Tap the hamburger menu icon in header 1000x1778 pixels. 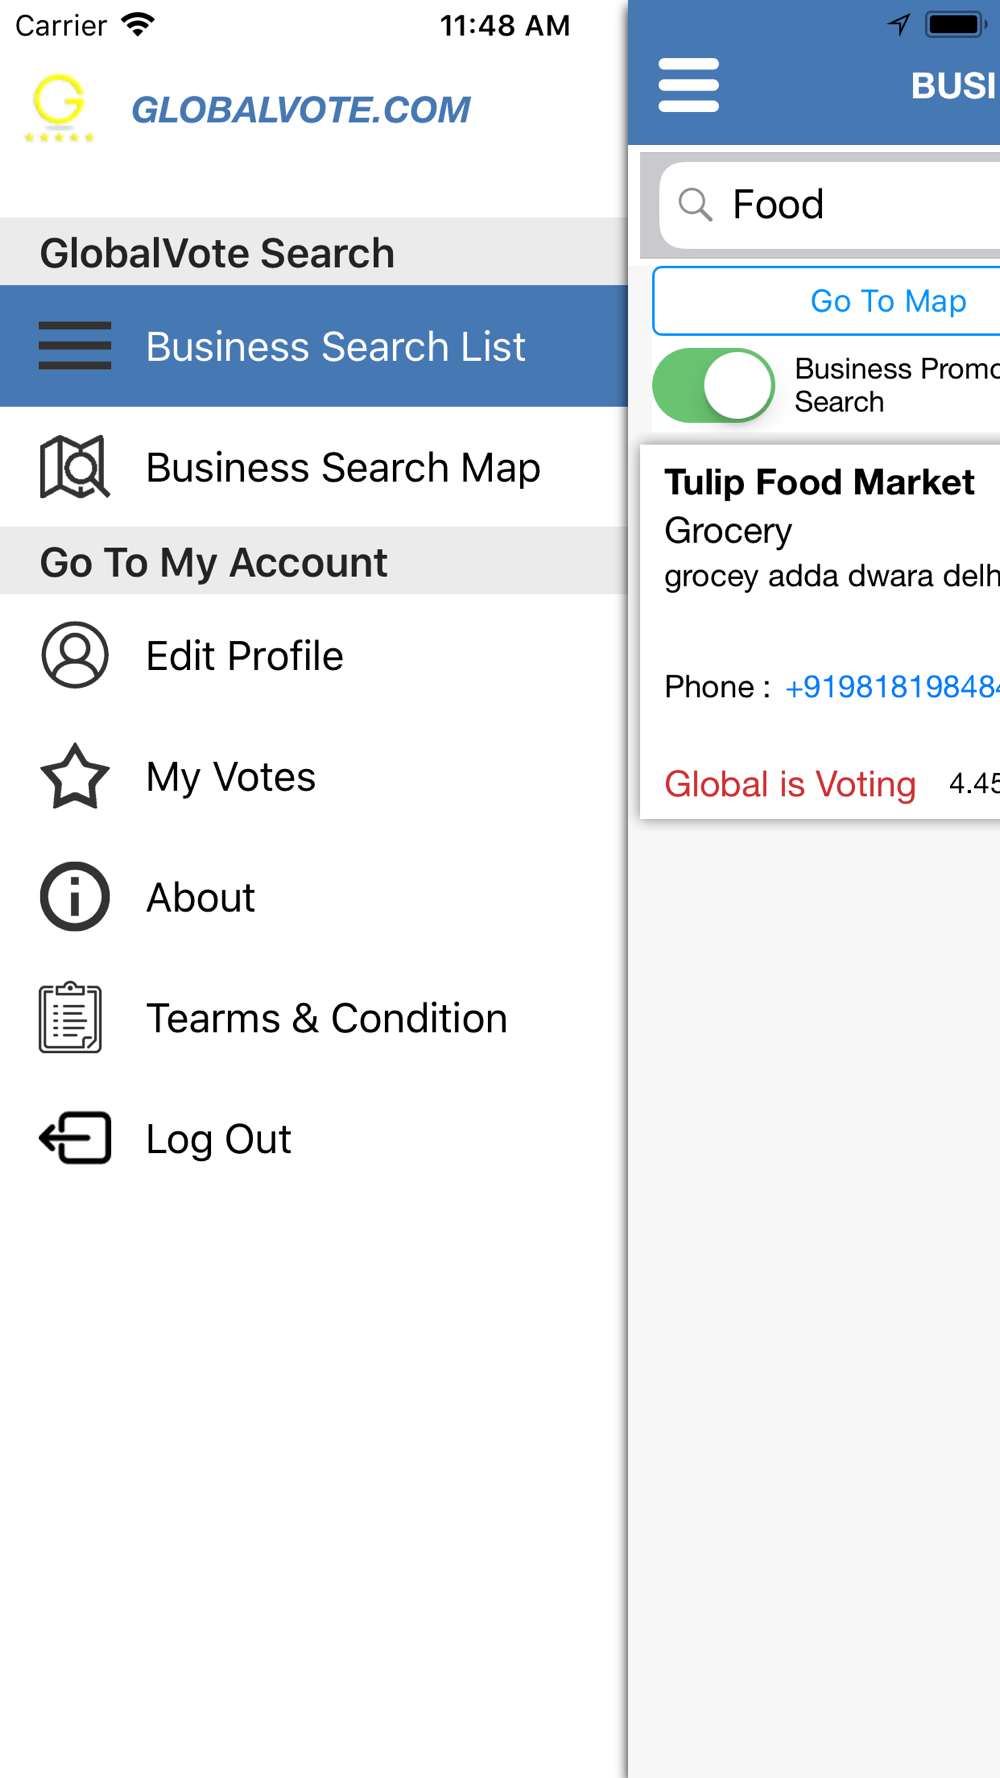(x=688, y=85)
